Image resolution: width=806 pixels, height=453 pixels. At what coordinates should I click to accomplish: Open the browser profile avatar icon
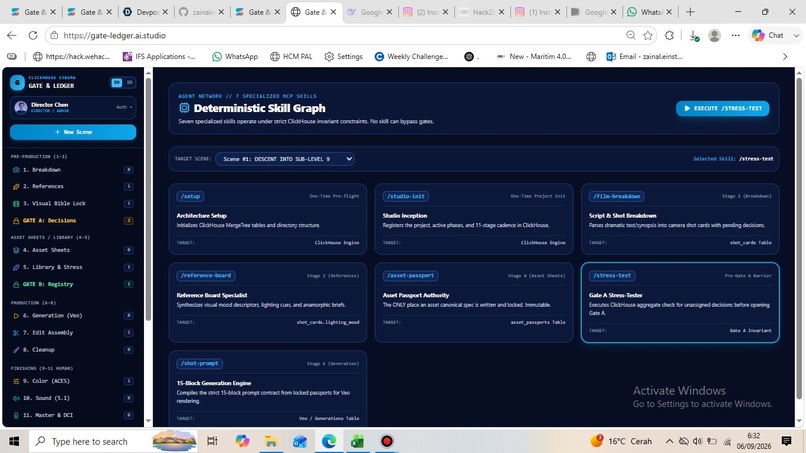tap(715, 35)
